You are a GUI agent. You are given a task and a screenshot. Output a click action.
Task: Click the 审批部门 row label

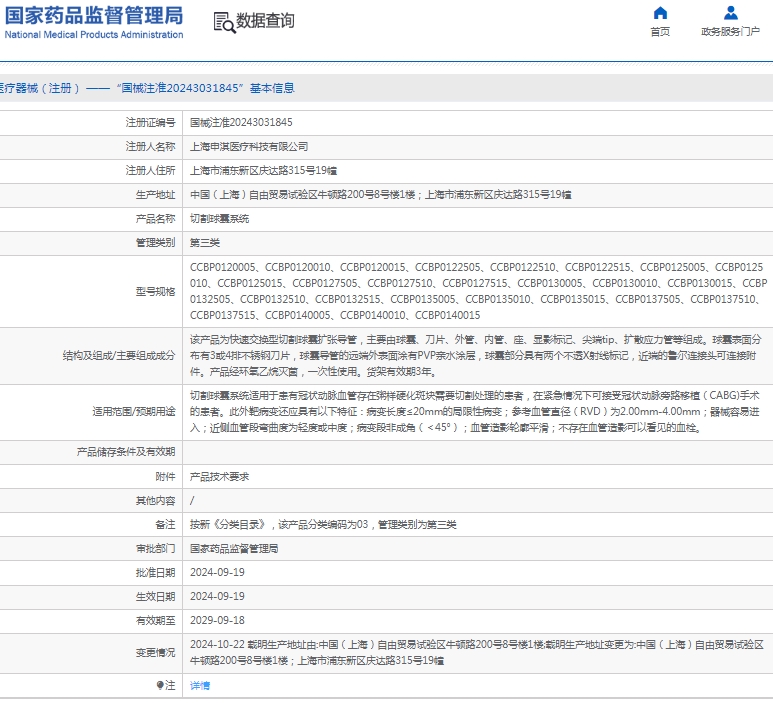[155, 549]
